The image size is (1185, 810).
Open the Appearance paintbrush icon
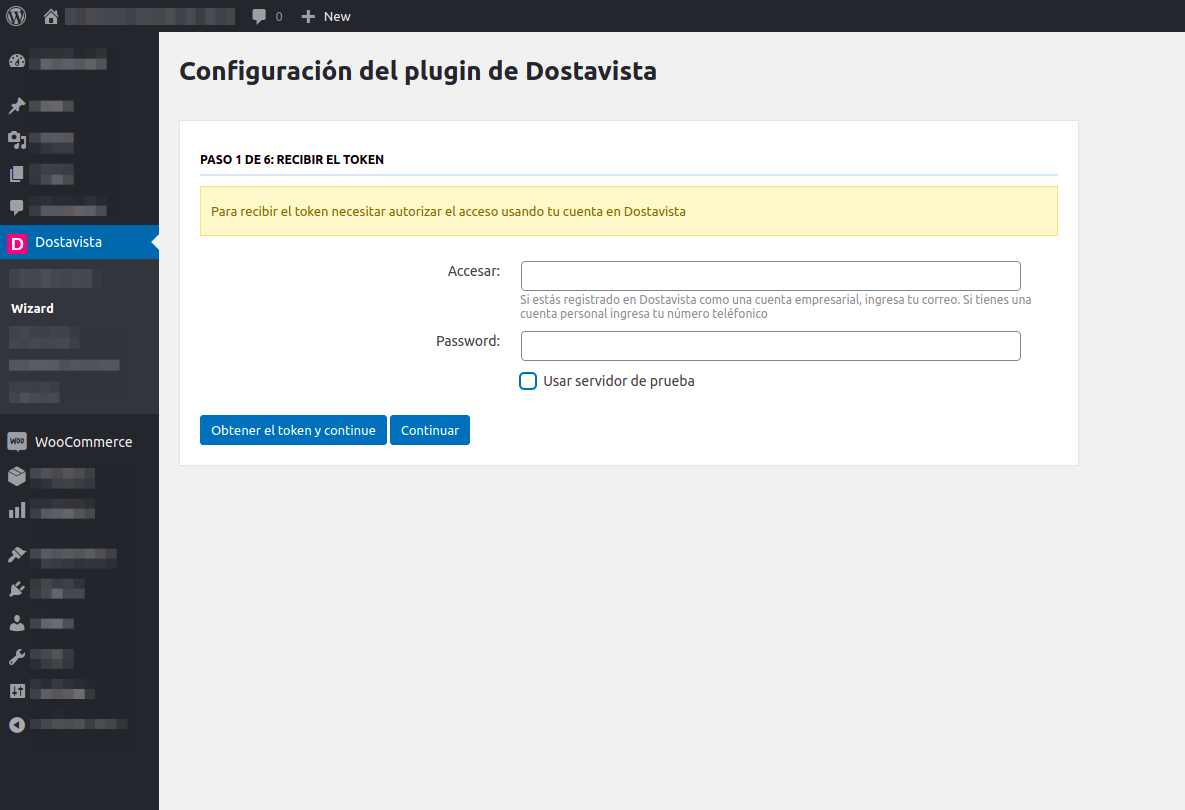(17, 555)
